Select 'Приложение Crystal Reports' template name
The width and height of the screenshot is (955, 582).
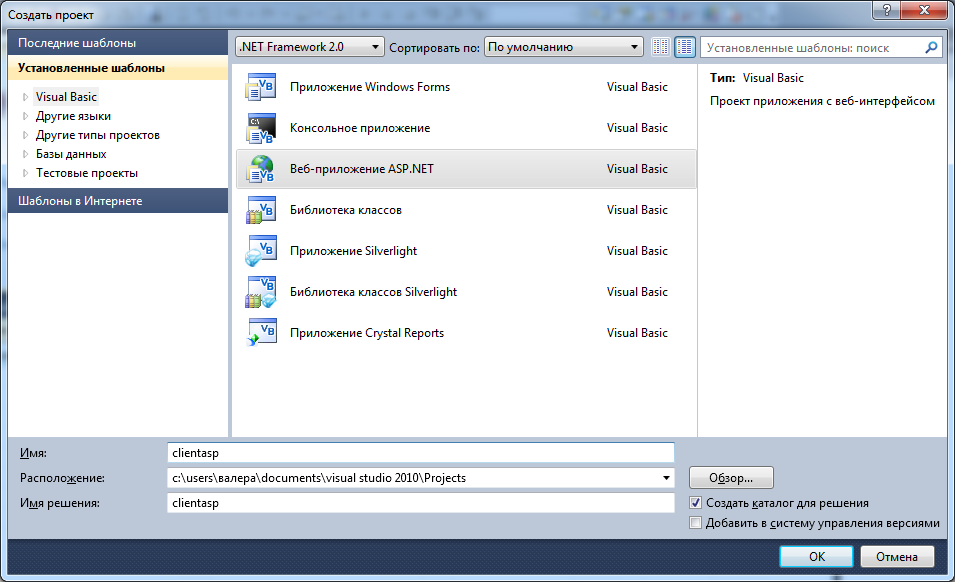[x=367, y=333]
